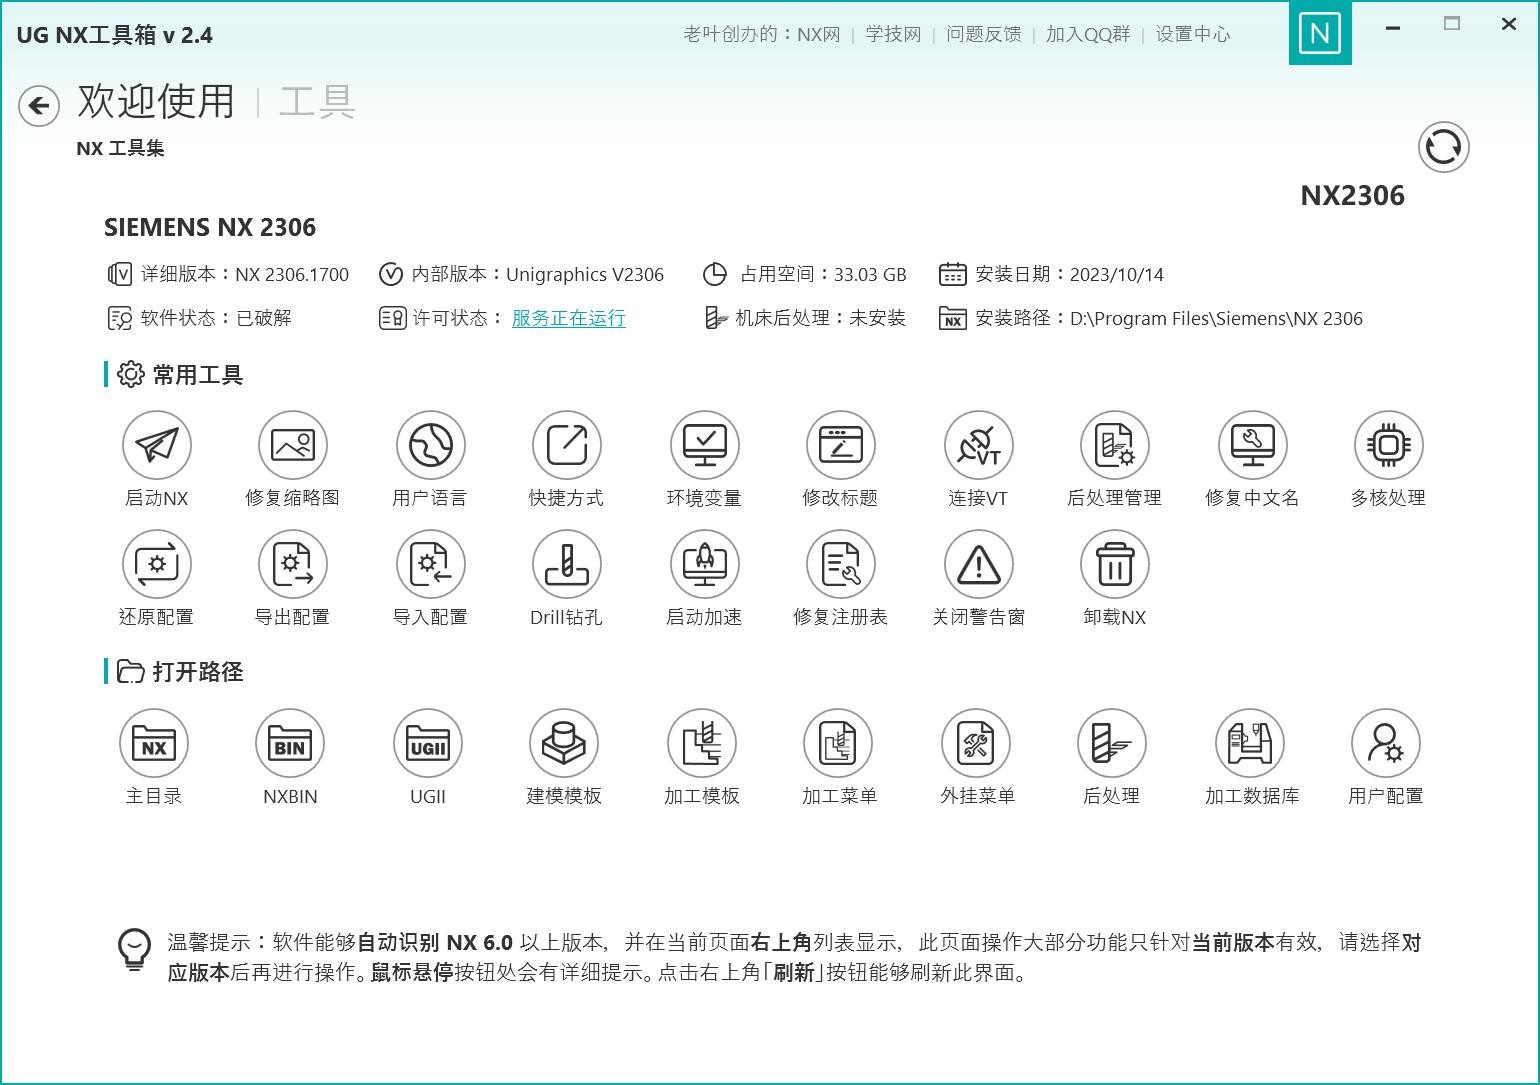Open the 多核处理 chip icon
The width and height of the screenshot is (1540, 1085).
1389,445
